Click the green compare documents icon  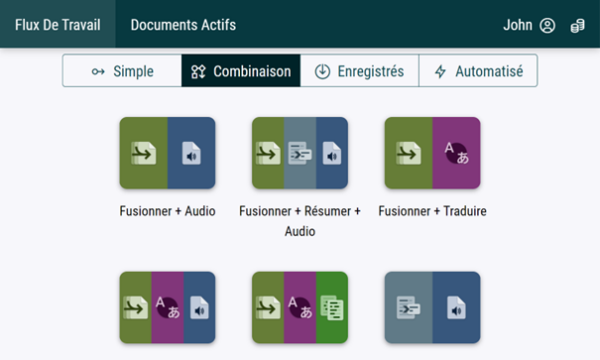click(x=332, y=308)
